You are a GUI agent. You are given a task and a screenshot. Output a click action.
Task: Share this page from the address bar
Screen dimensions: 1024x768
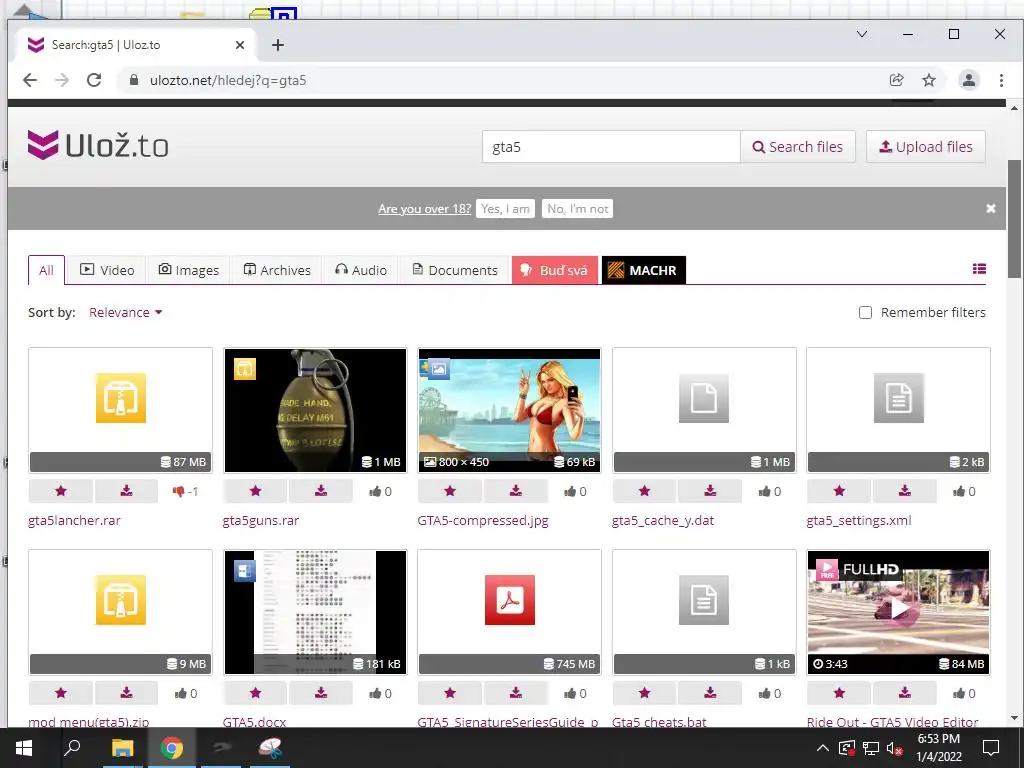tap(896, 80)
